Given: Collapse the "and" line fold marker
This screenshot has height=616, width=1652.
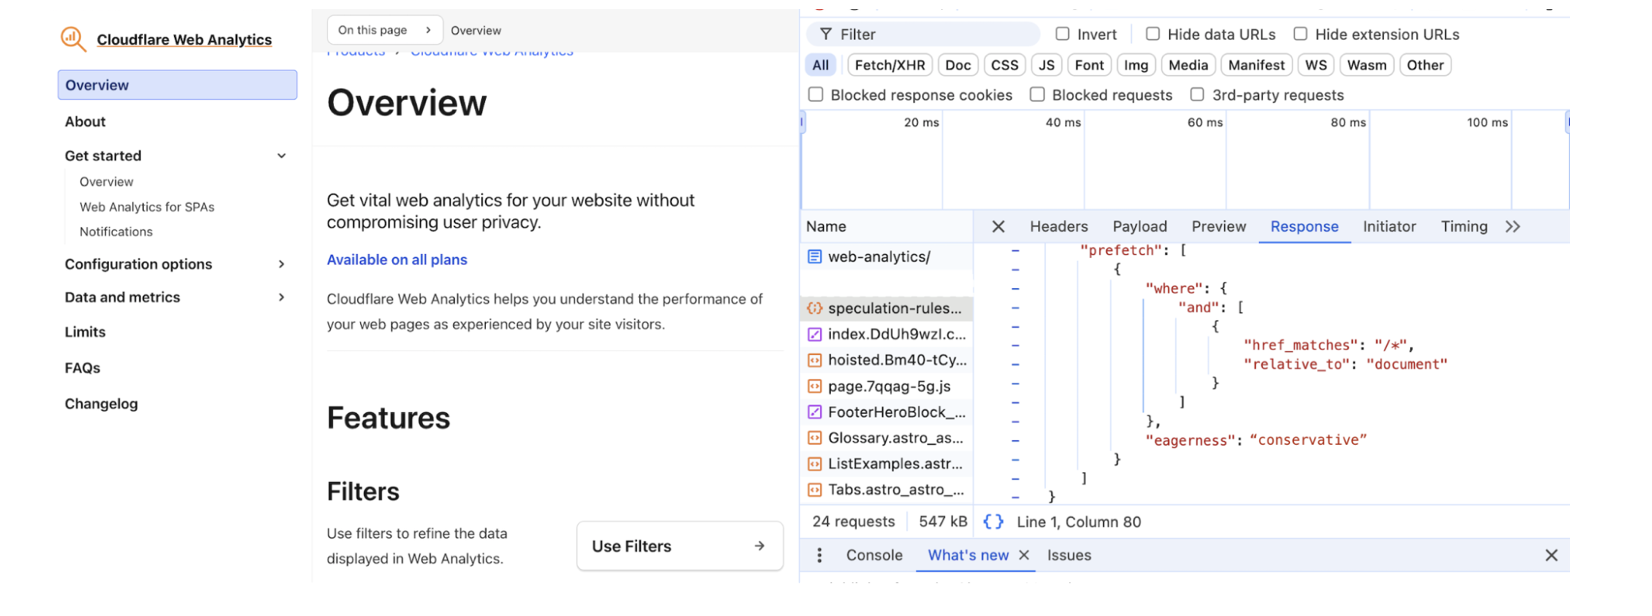Looking at the screenshot, I should [x=1015, y=308].
